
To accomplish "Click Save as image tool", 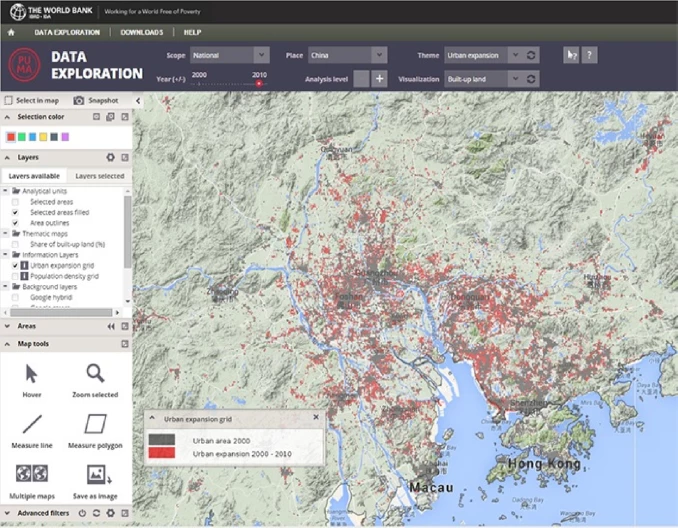I will coord(95,482).
